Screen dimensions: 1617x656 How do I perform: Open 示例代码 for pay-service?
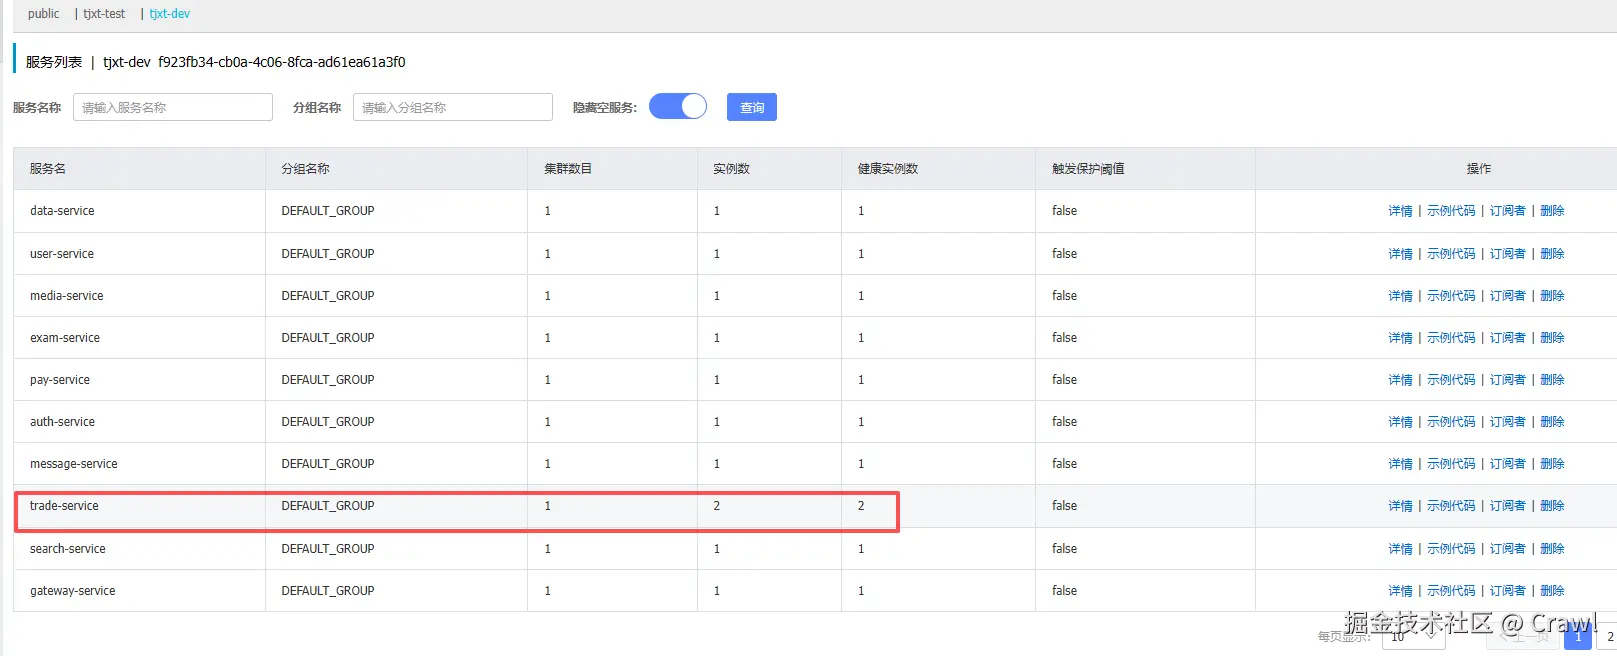point(1451,380)
